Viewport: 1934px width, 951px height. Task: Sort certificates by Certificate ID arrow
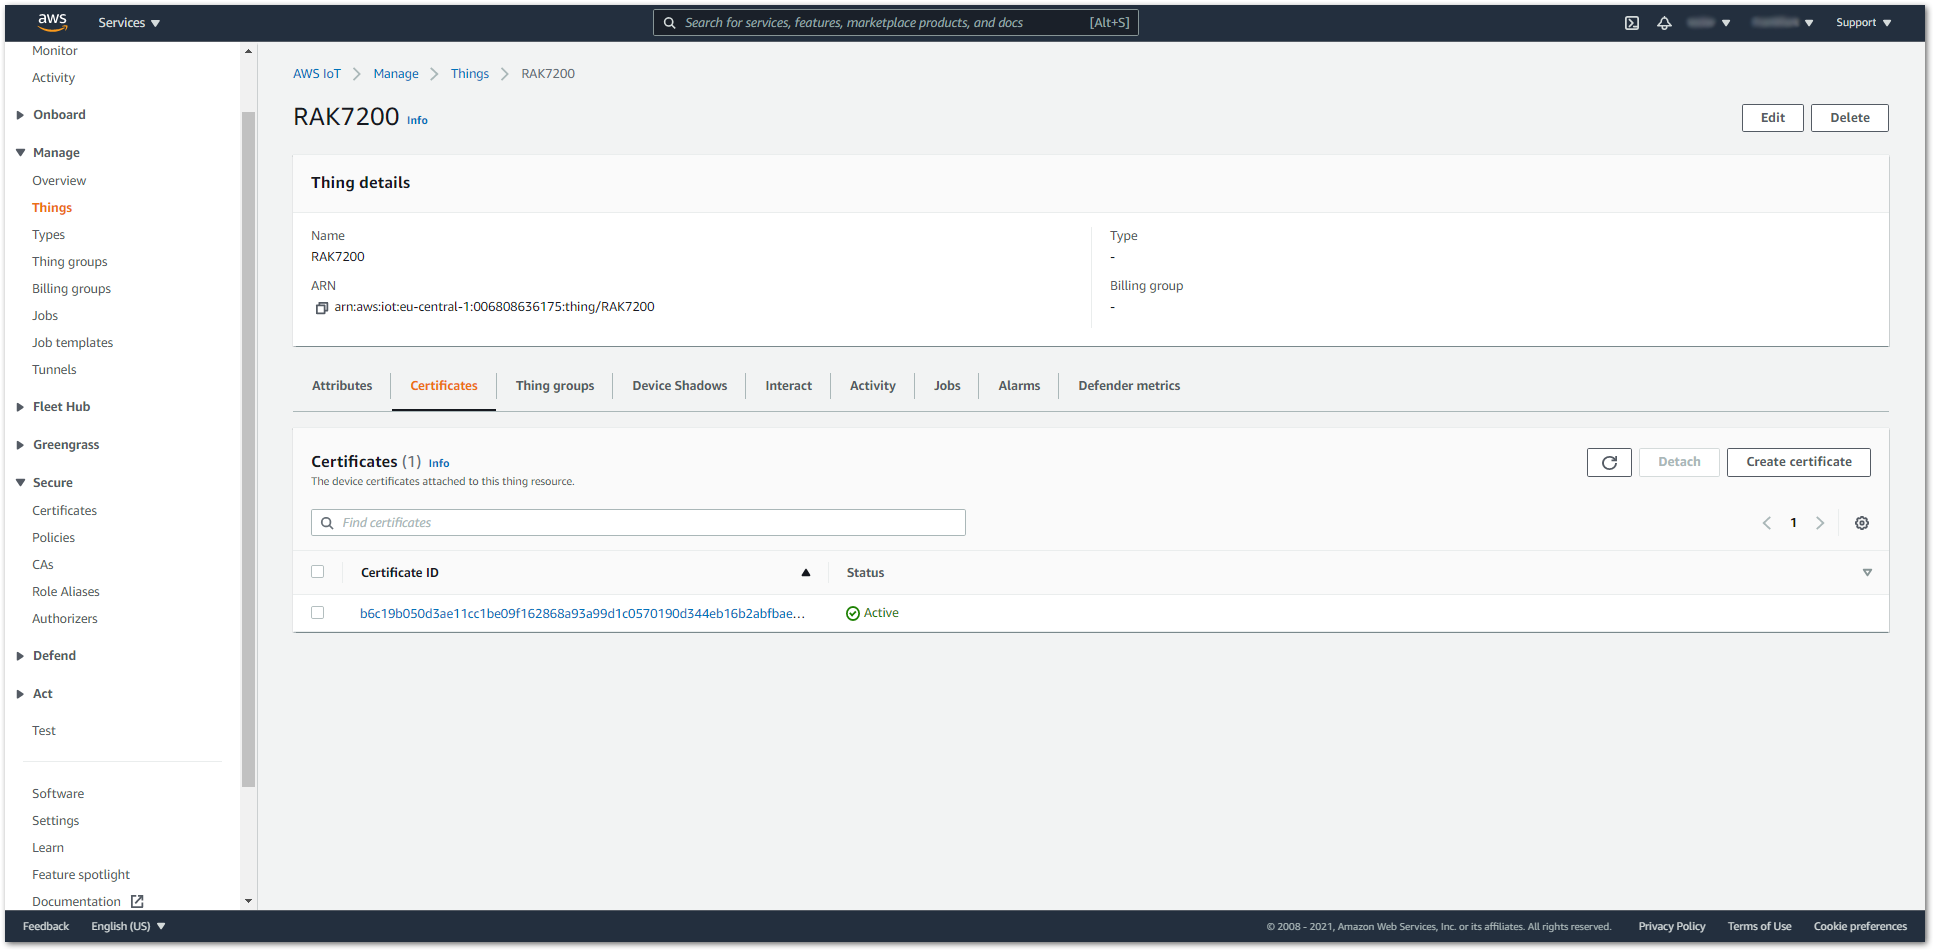coord(806,572)
